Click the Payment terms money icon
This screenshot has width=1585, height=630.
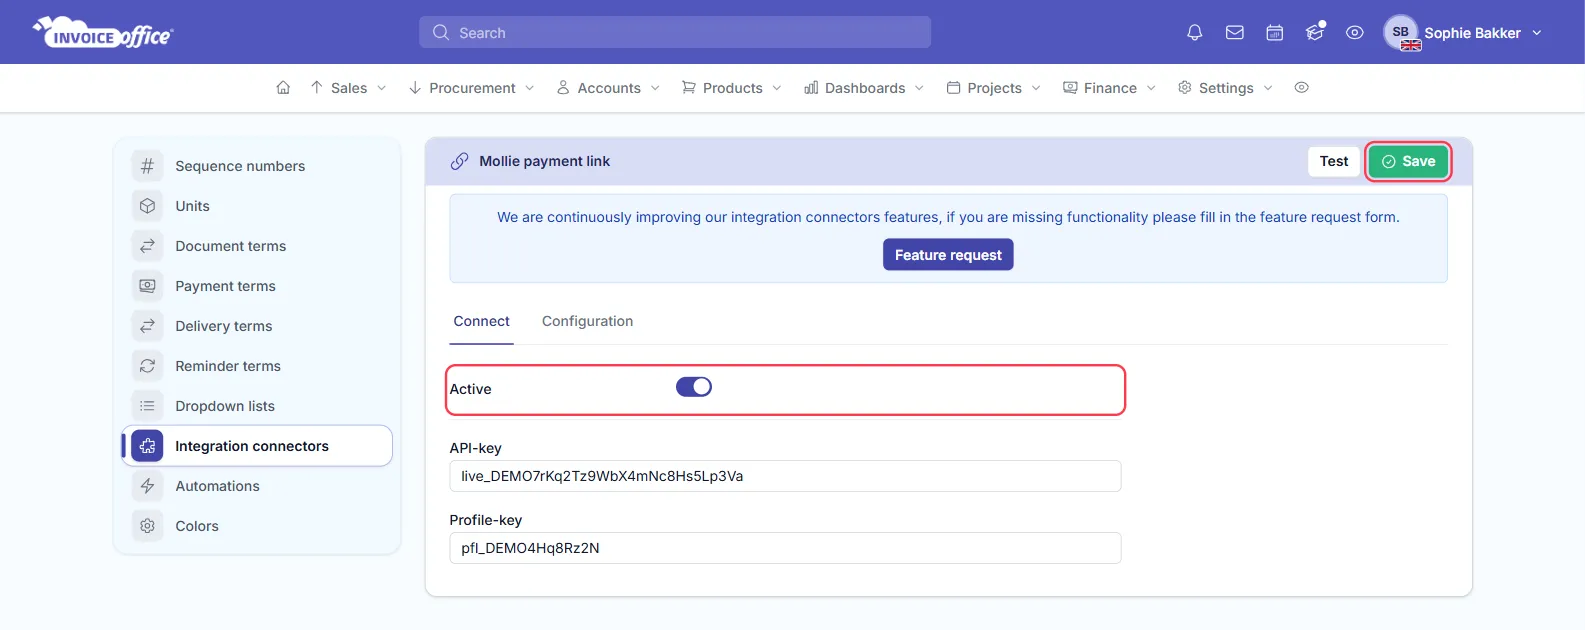tap(147, 286)
